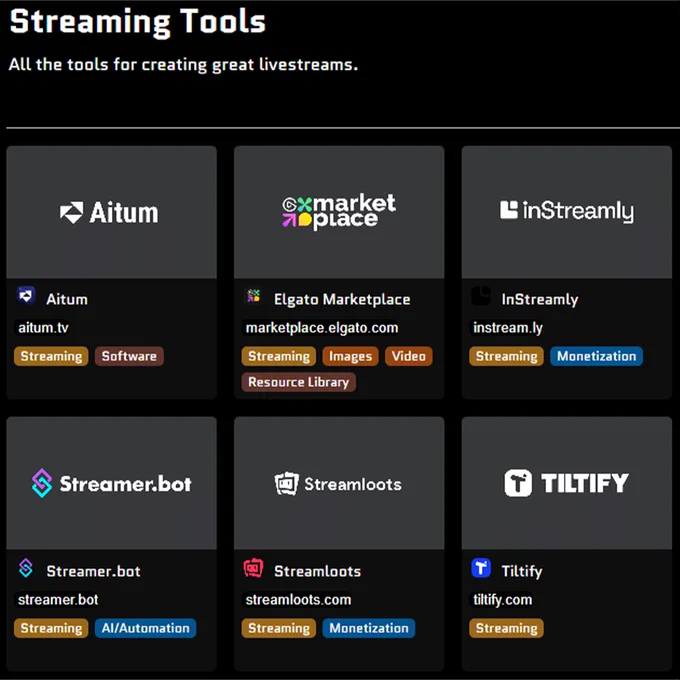Select Streaming tag on Streamer.bot card

pos(51,628)
